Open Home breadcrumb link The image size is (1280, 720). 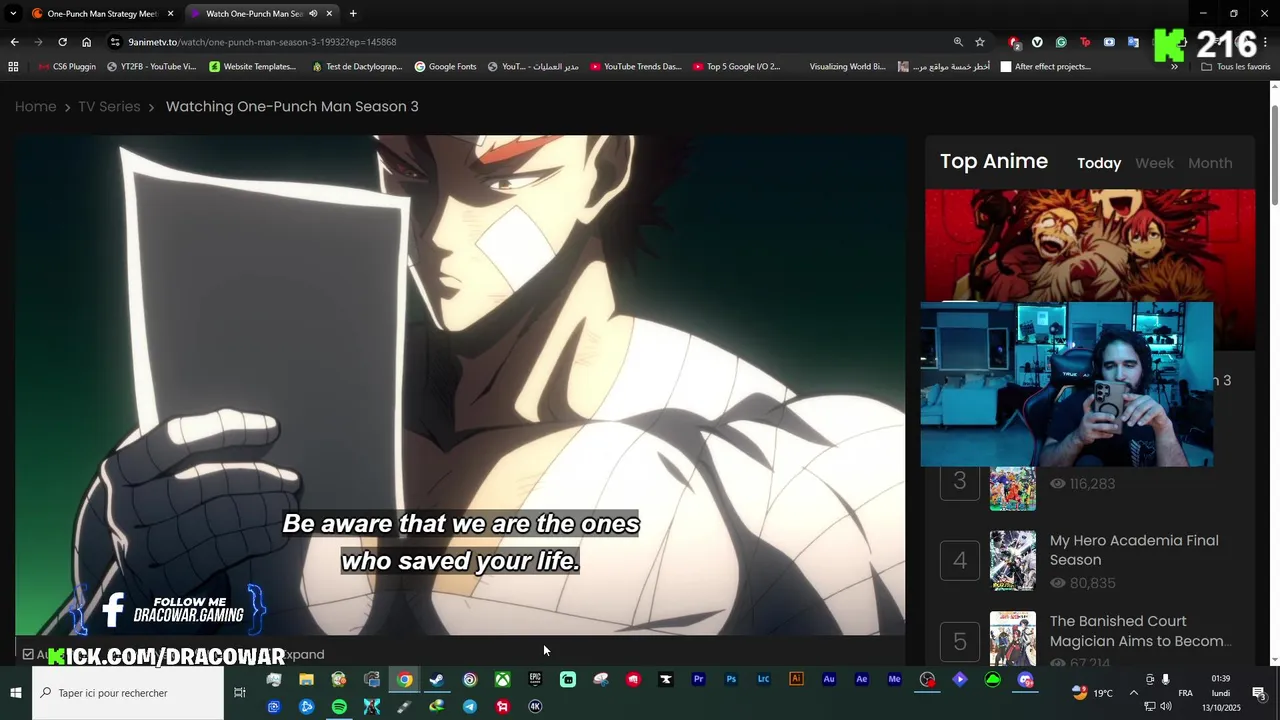tap(35, 106)
